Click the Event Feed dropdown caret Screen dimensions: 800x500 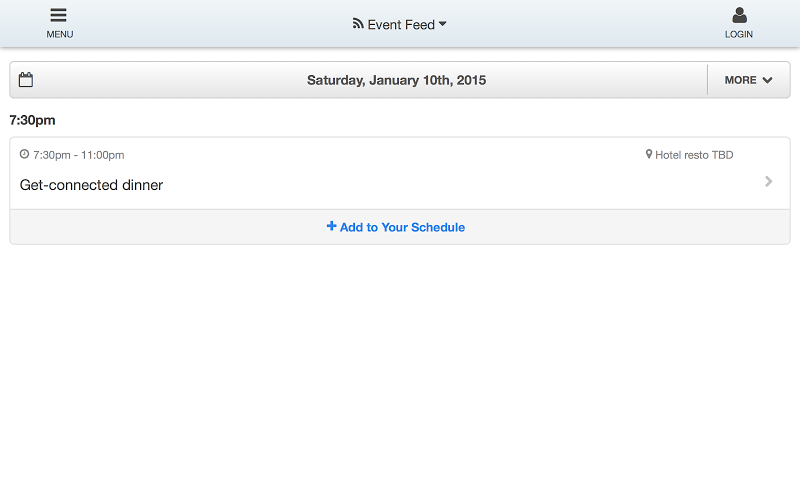(442, 23)
